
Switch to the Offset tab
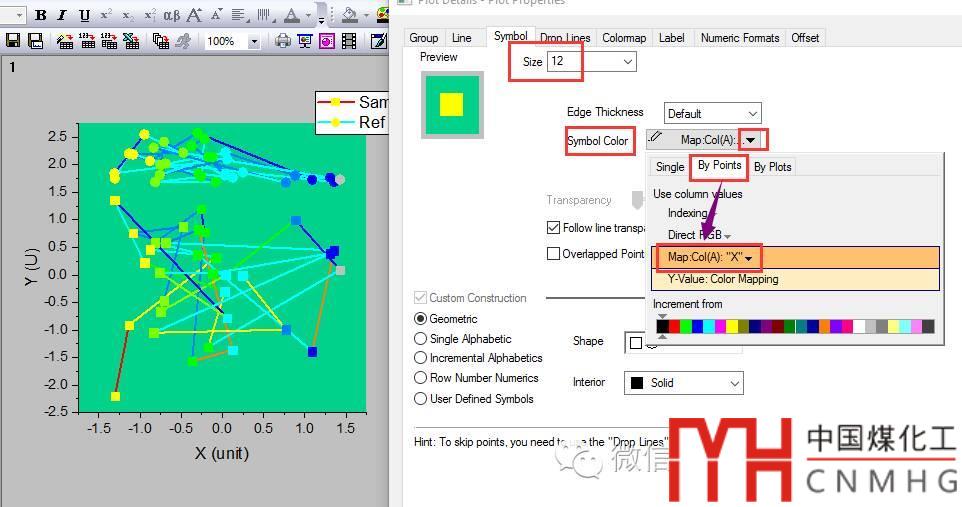tap(805, 38)
